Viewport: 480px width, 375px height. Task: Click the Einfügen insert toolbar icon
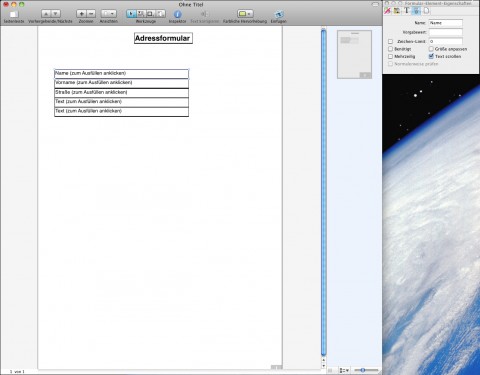coord(278,14)
